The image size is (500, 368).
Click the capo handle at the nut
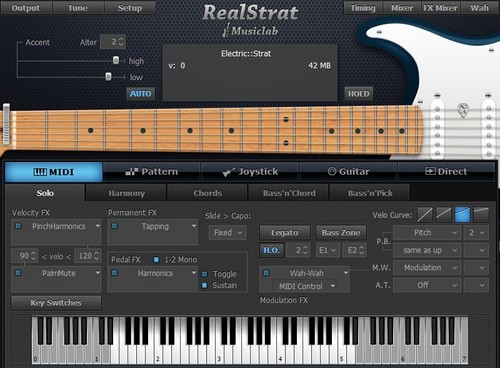click(x=6, y=124)
